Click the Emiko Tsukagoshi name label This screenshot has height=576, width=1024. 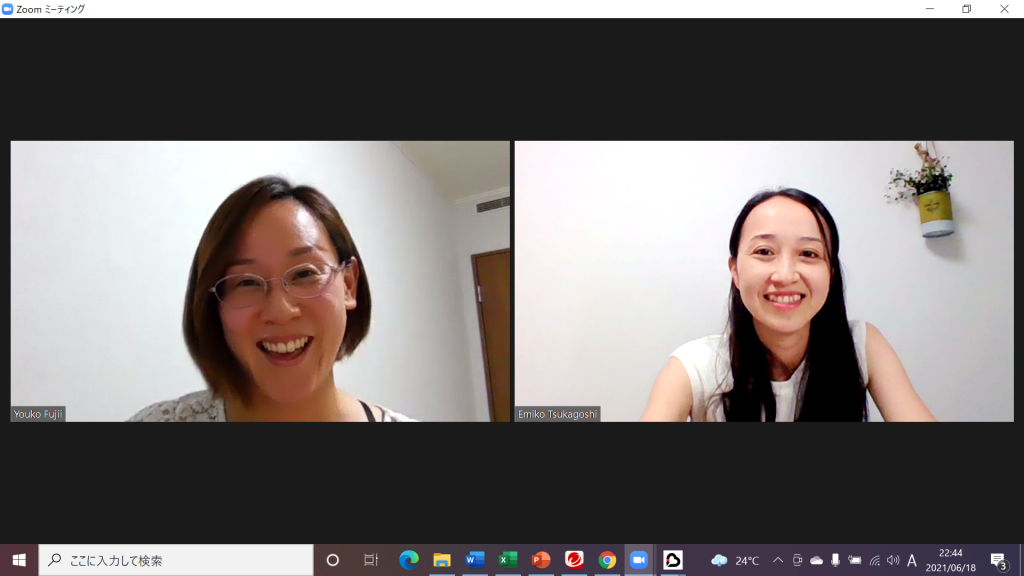click(557, 414)
